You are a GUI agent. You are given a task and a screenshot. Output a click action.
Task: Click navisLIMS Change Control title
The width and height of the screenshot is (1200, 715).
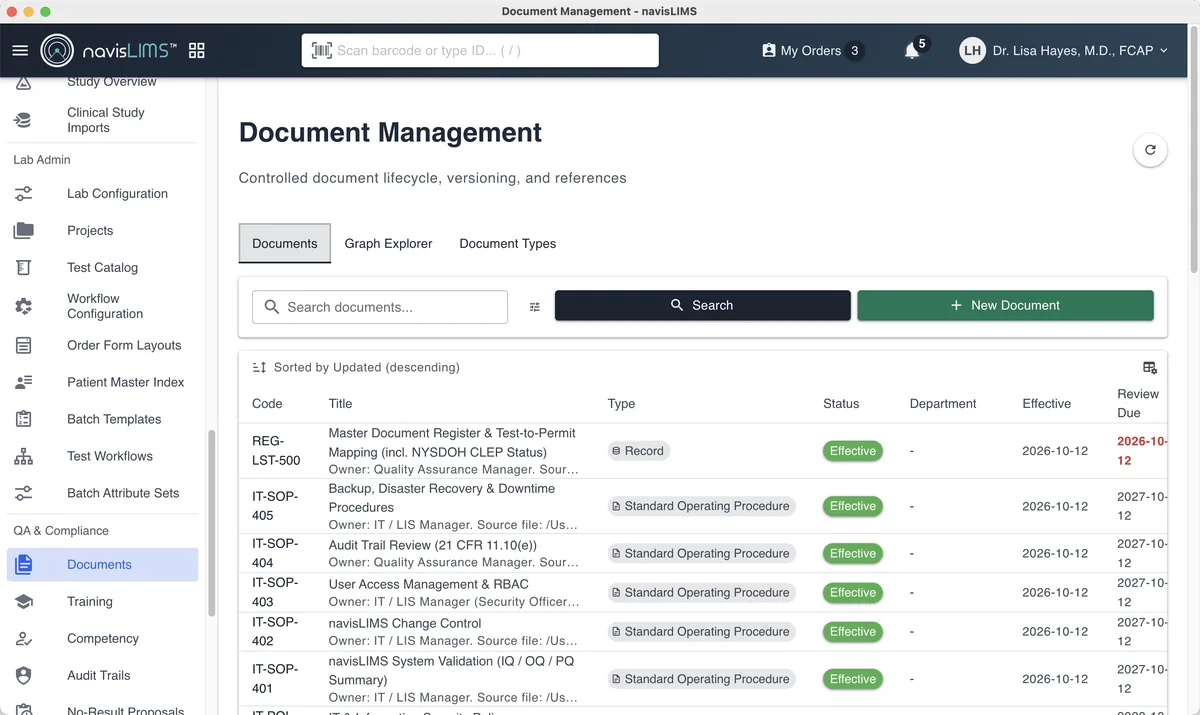407,623
